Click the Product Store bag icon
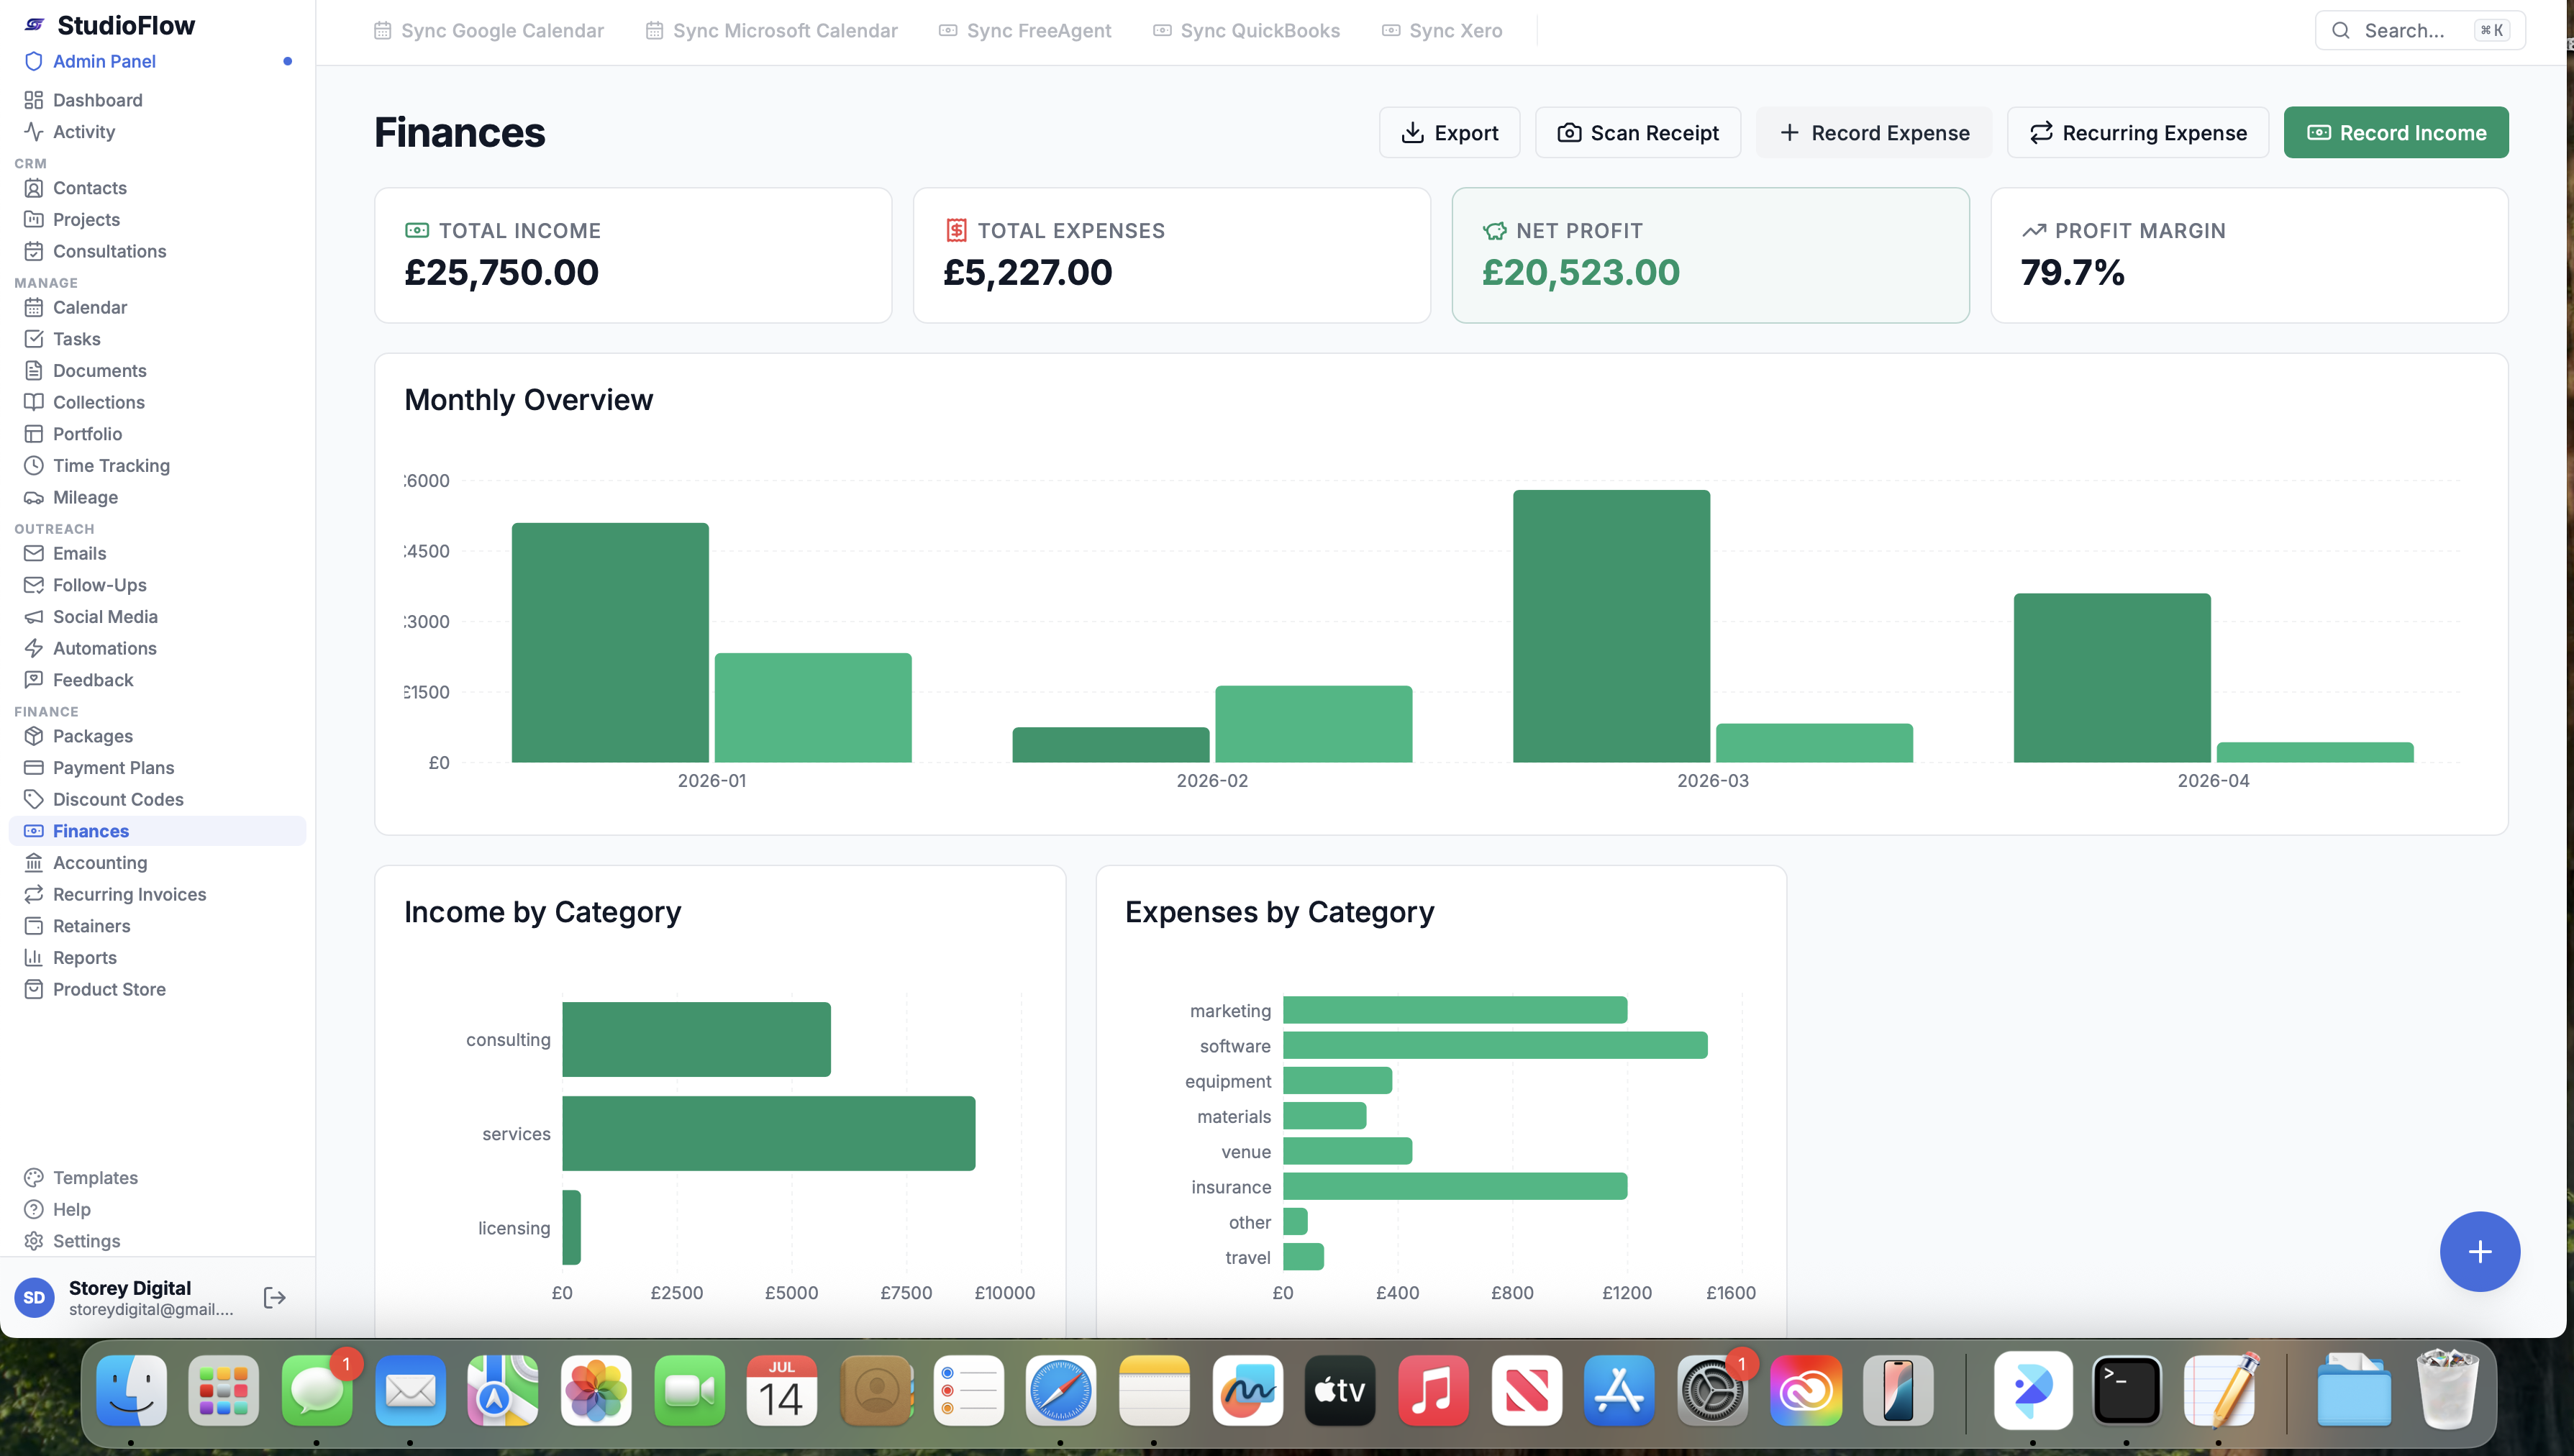The width and height of the screenshot is (2574, 1456). (x=34, y=989)
